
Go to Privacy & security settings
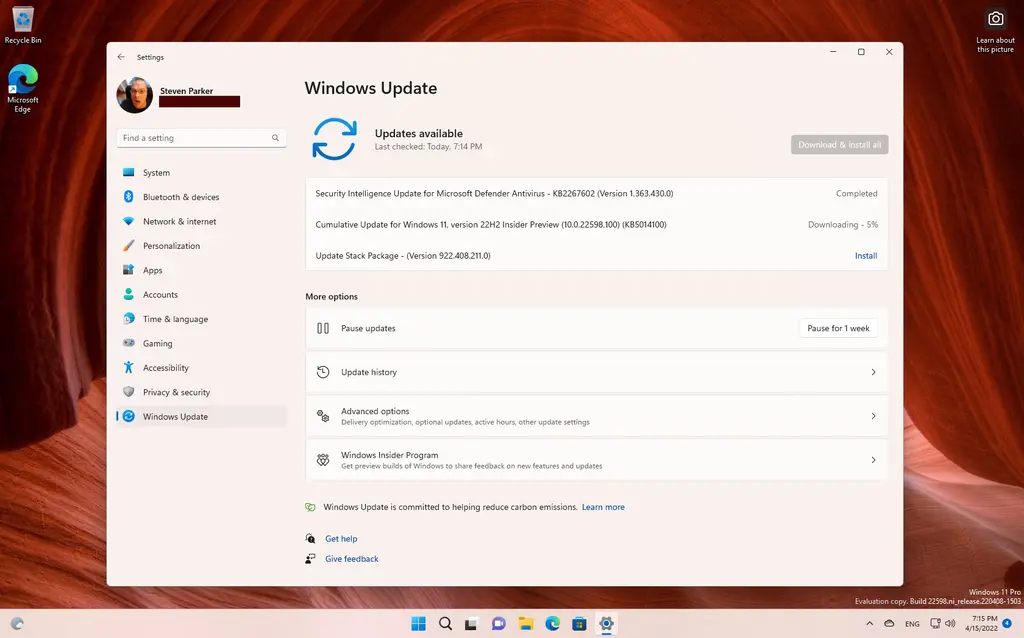coord(176,392)
